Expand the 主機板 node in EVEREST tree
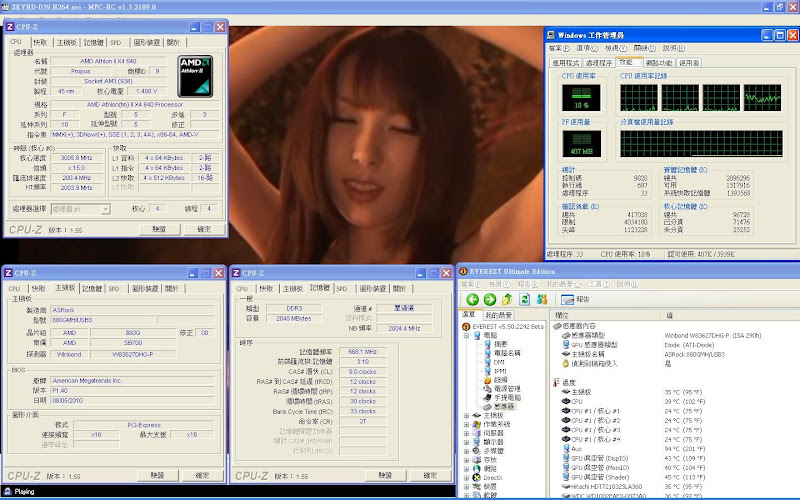This screenshot has height=500, width=800. click(466, 416)
